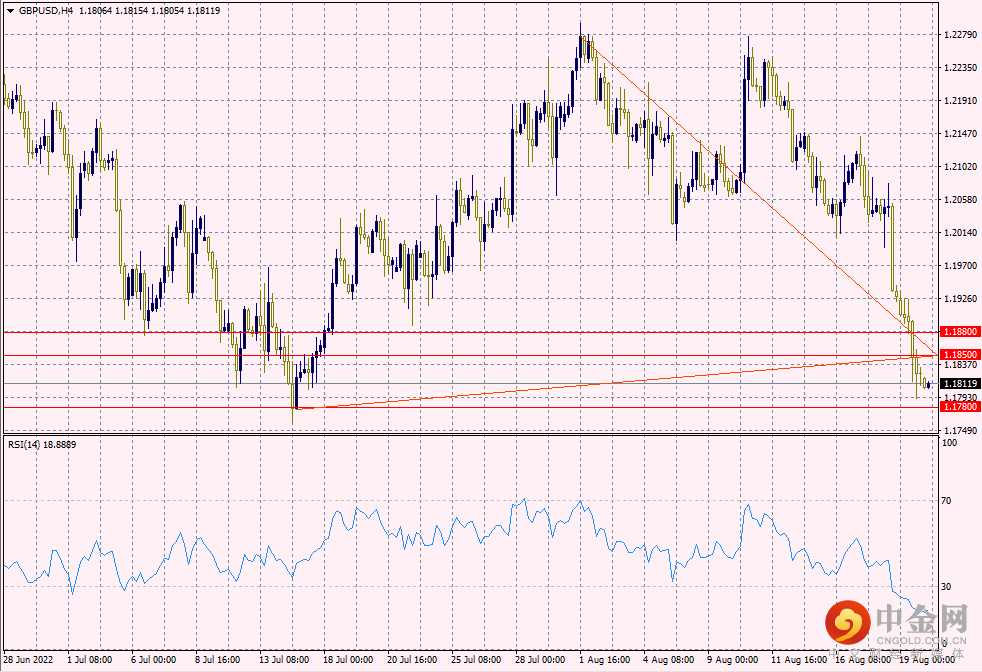Click the 1.19260 price axis value
The width and height of the screenshot is (982, 672).
[960, 299]
